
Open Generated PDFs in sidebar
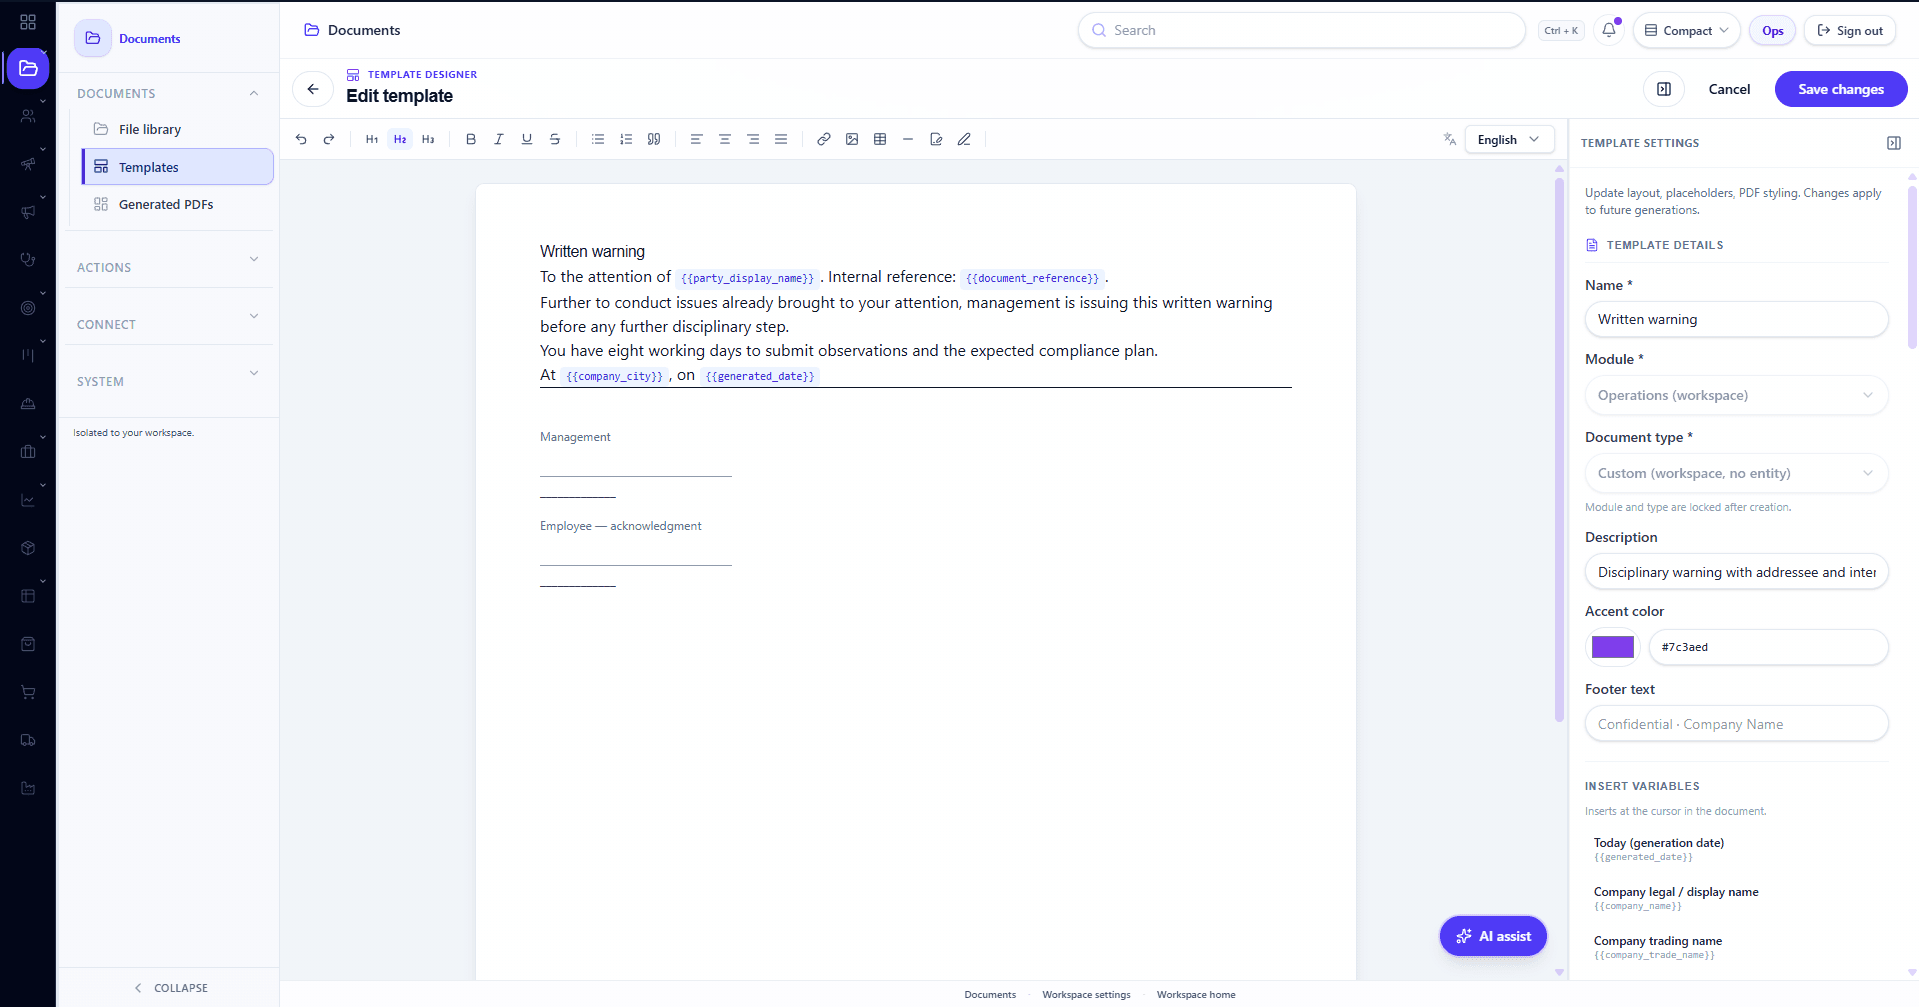coord(177,204)
